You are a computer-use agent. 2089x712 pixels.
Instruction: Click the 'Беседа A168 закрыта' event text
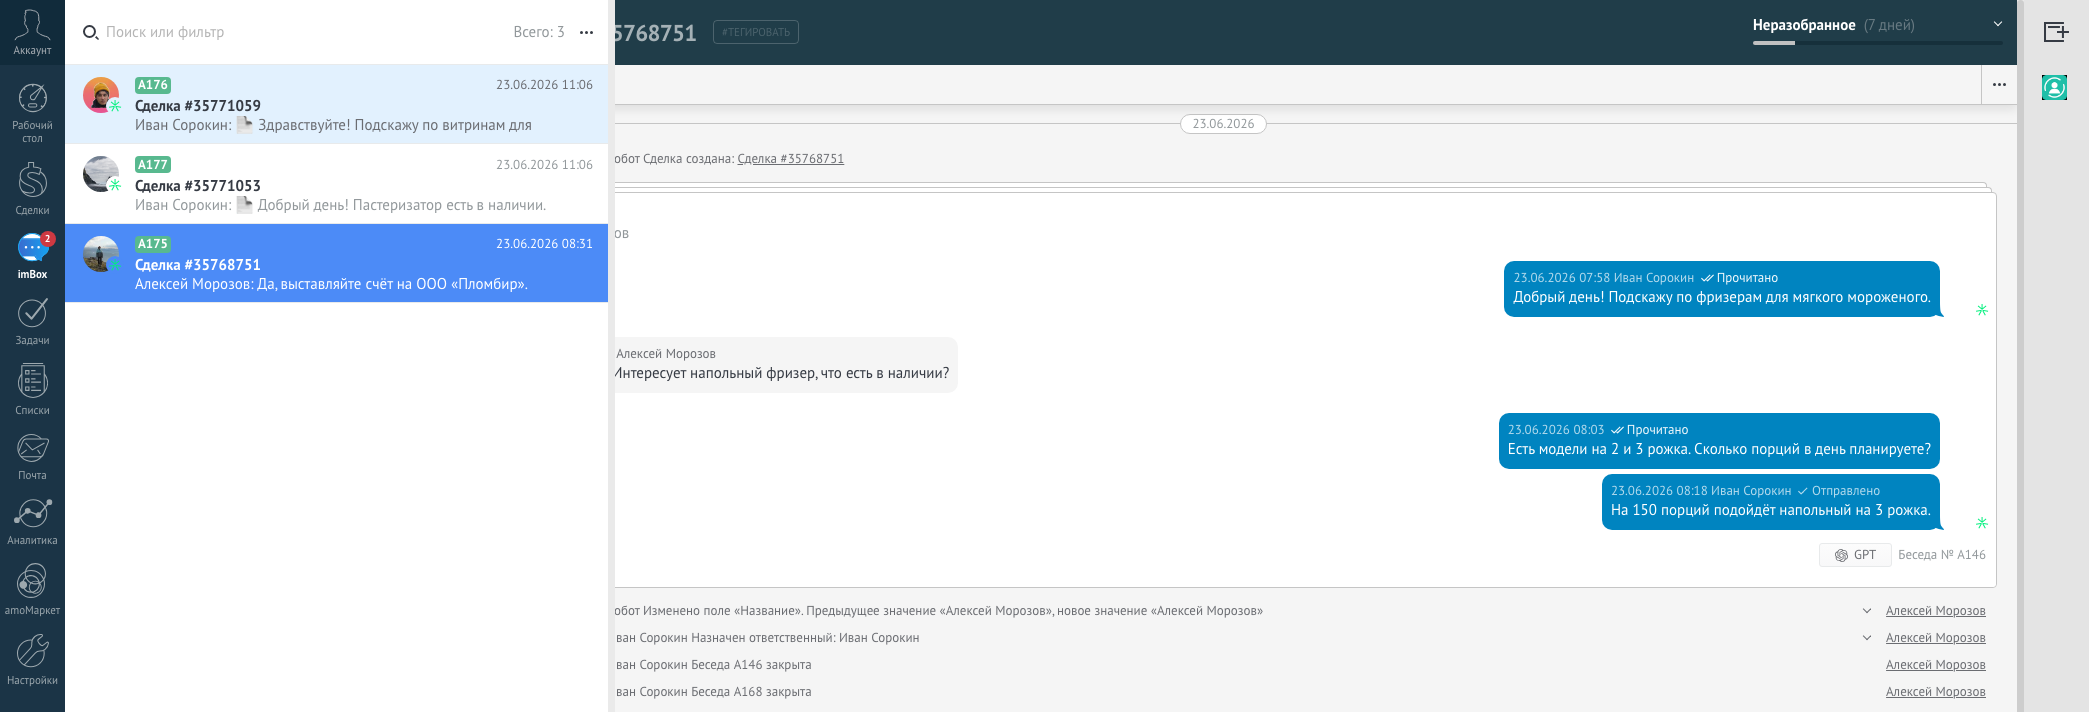point(751,692)
